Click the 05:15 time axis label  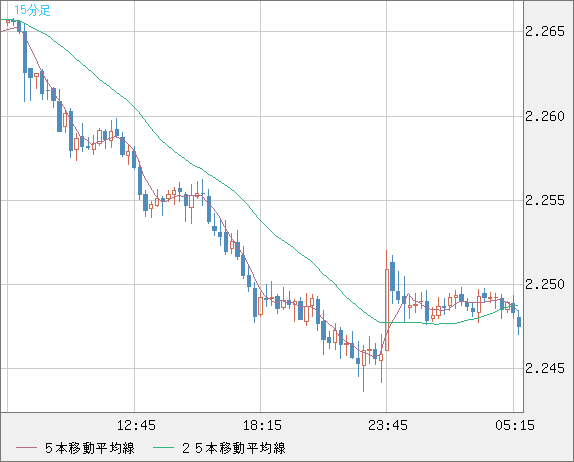click(515, 425)
